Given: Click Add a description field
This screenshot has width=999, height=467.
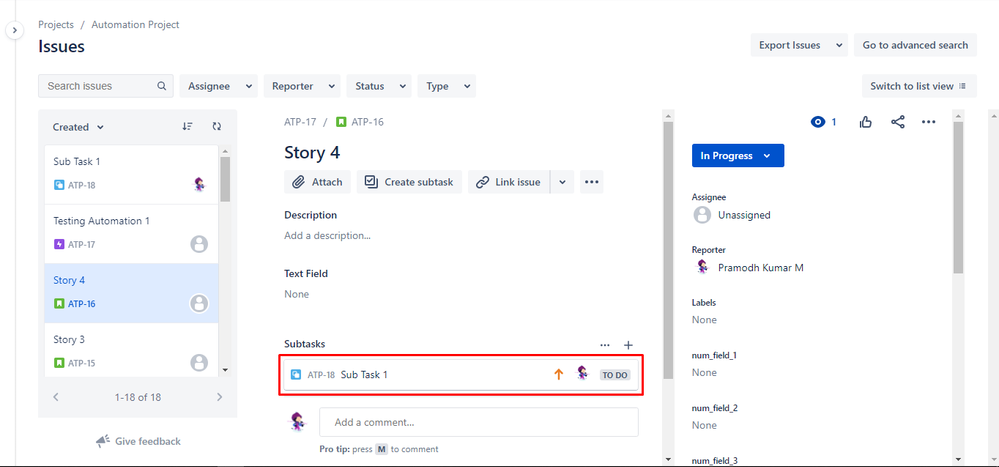Looking at the screenshot, I should click(x=327, y=235).
